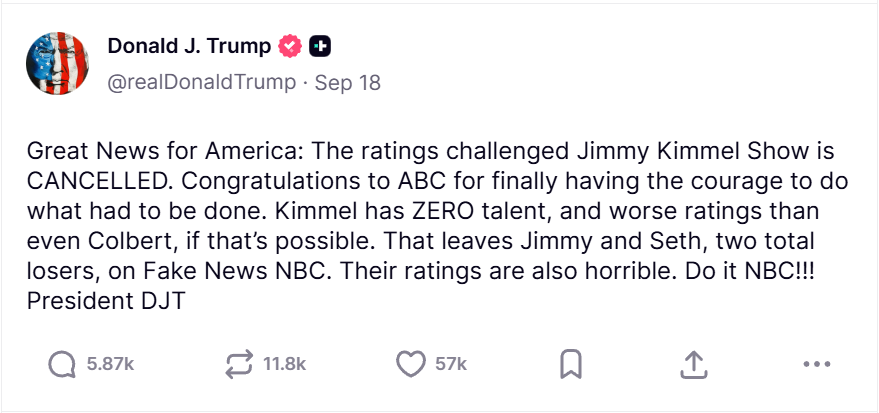879x413 pixels.
Task: Click 'Great News for America' opening text
Action: [x=151, y=153]
